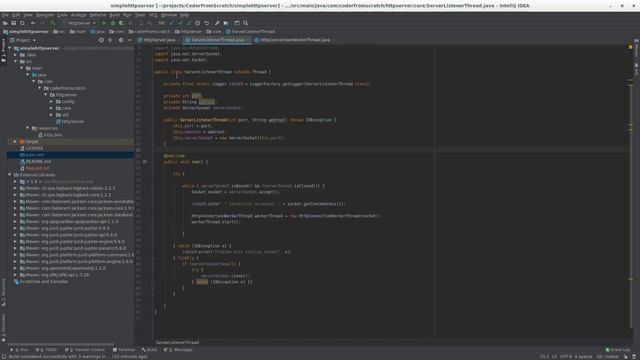Click the VCS Update Project icon

tap(171, 23)
